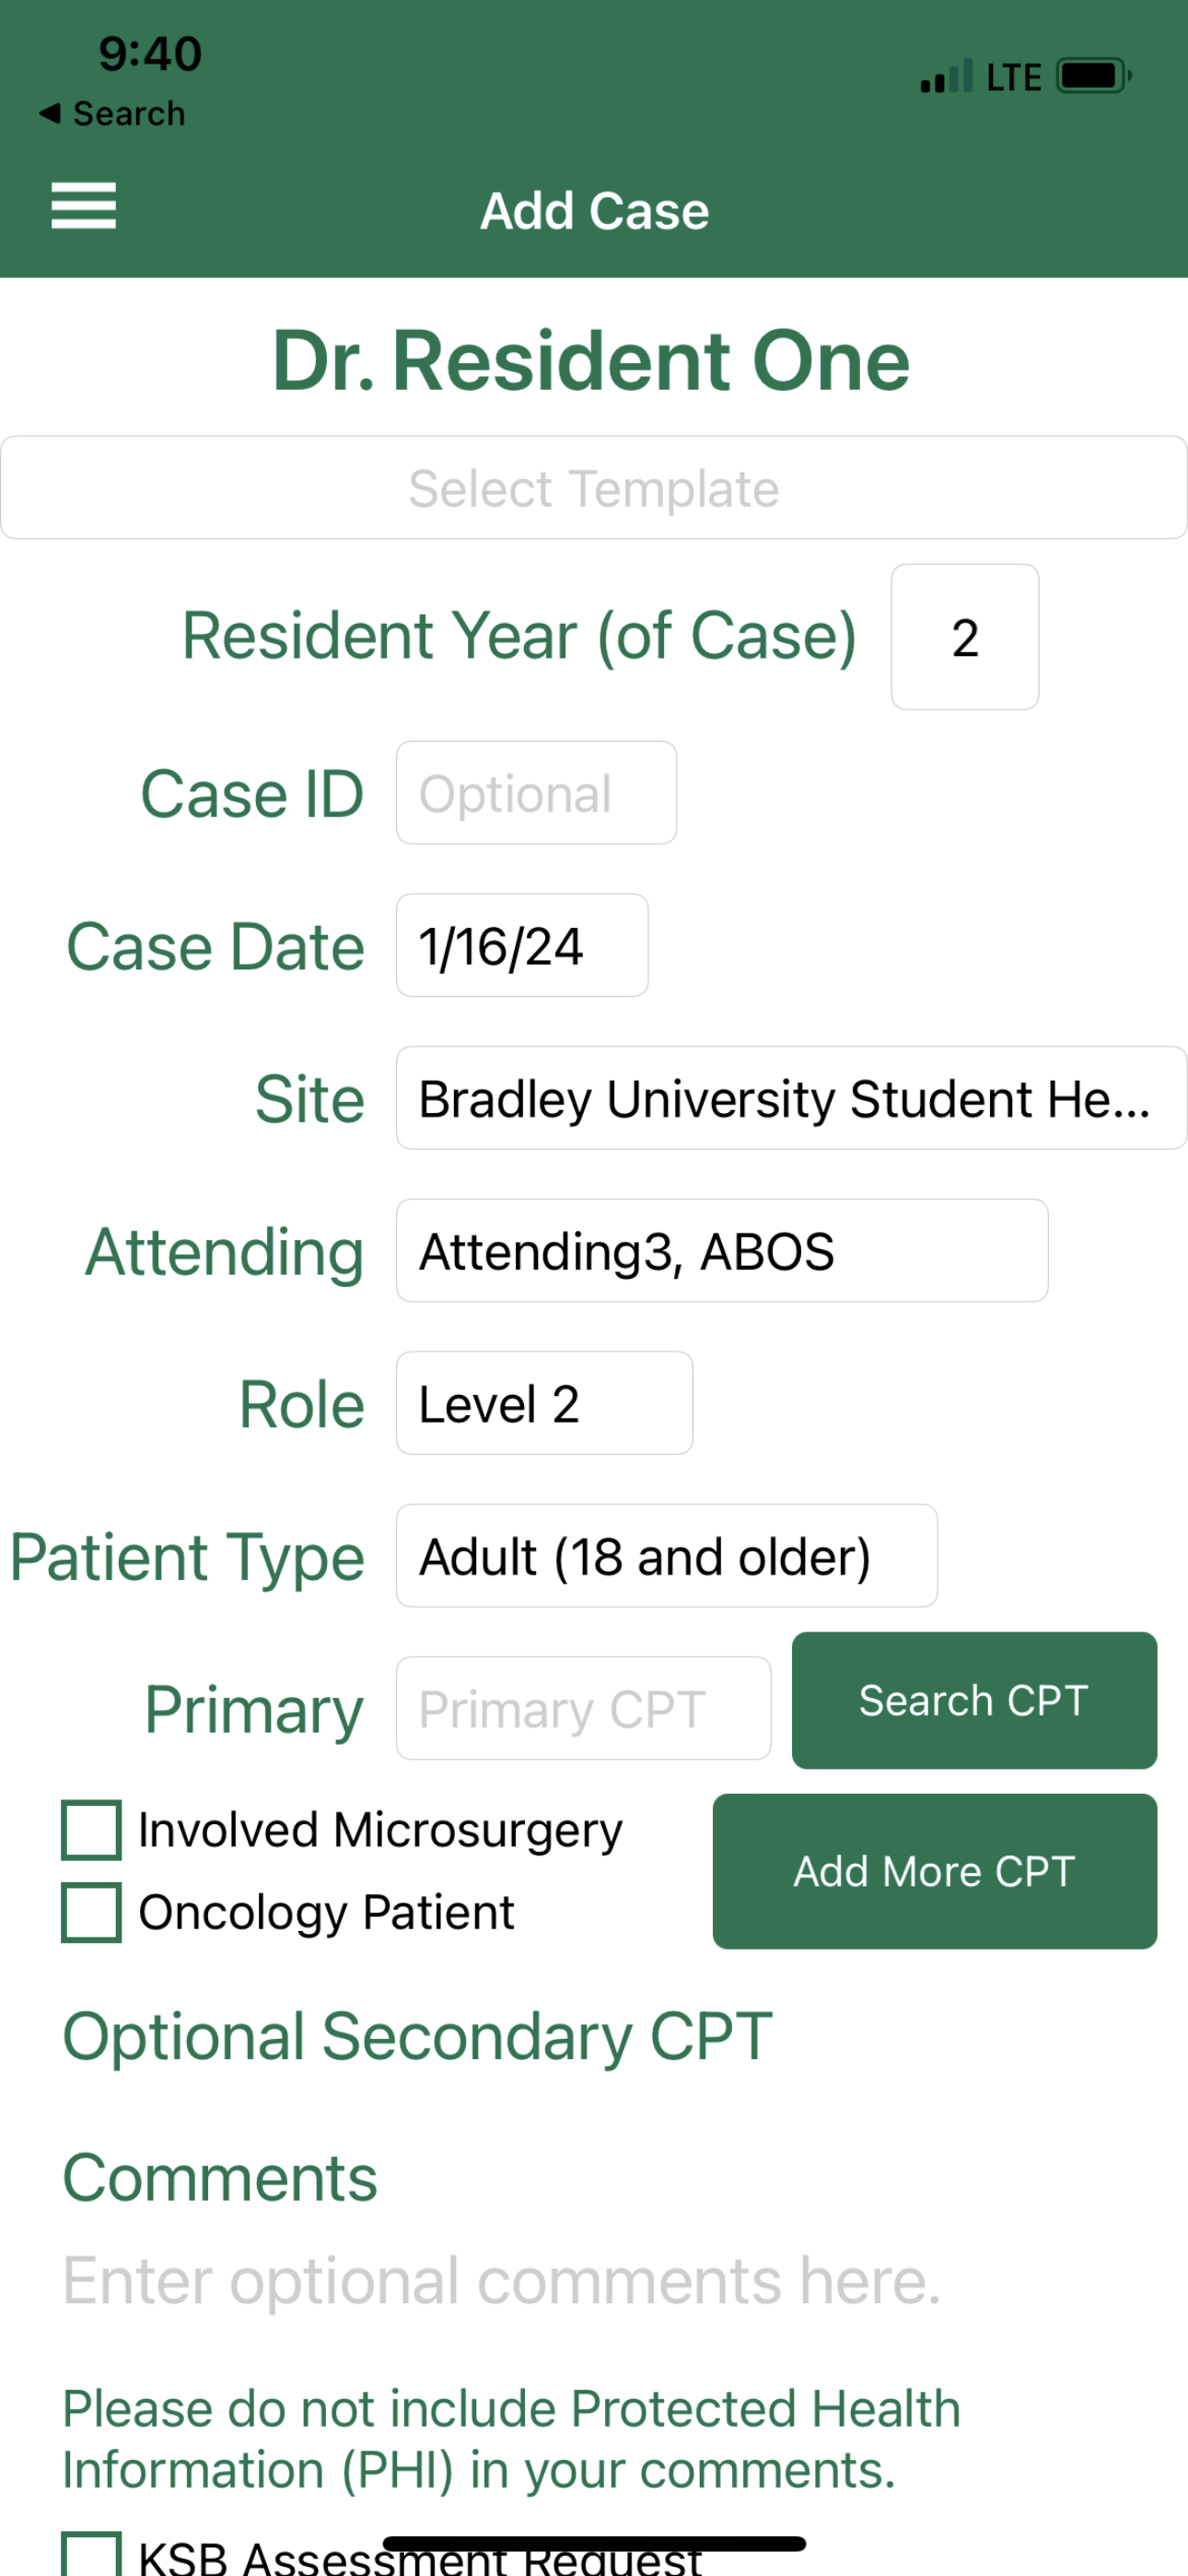Screen dimensions: 1188x2576
Task: Enable the Oncology Patient checkbox
Action: 91,1911
